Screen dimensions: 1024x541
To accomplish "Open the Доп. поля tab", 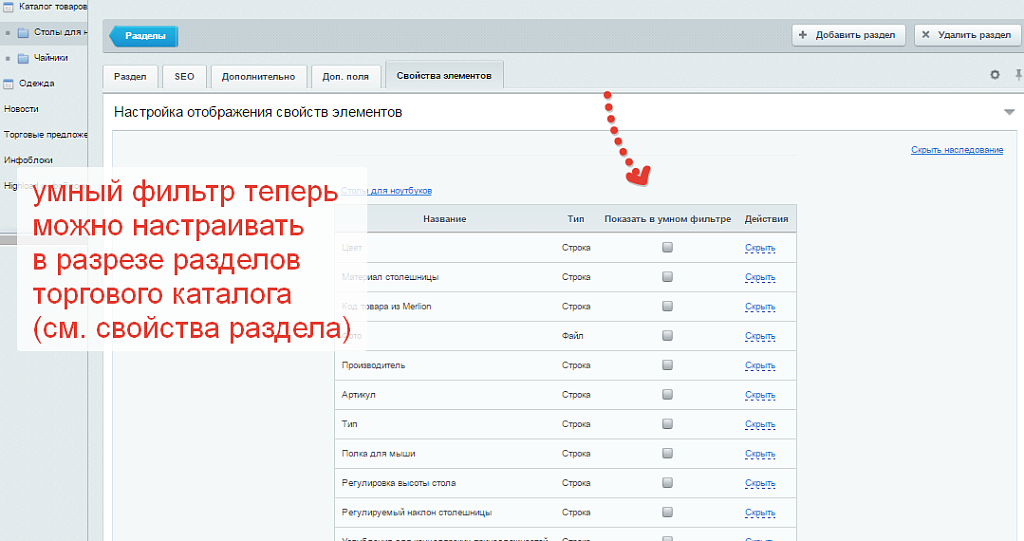I will [x=345, y=76].
